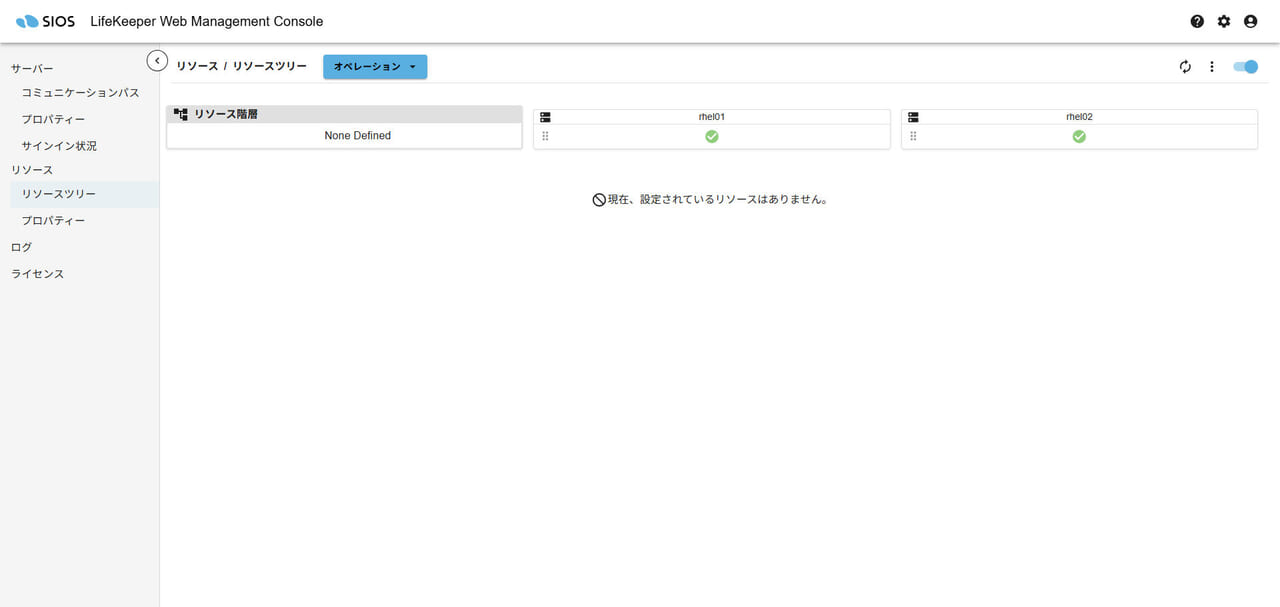The height and width of the screenshot is (607, 1280).
Task: Select リソースツリー in sidebar
Action: pos(59,194)
